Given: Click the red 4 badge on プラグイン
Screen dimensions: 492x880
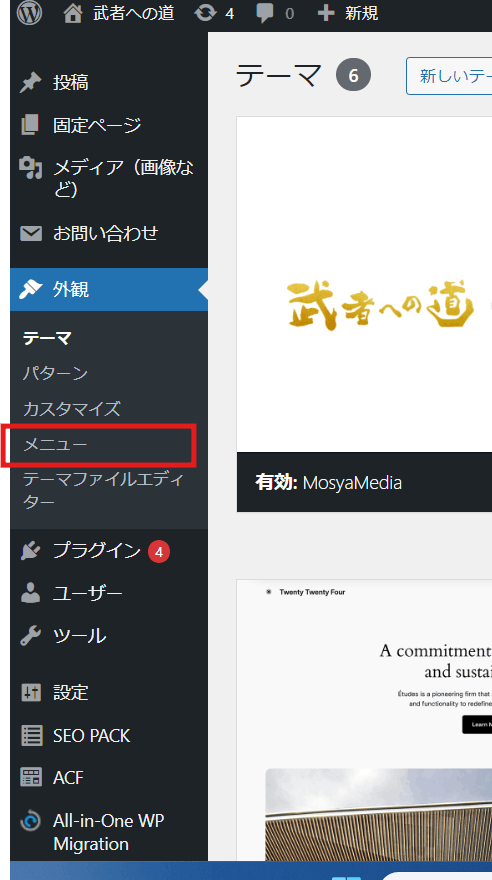Looking at the screenshot, I should 159,552.
